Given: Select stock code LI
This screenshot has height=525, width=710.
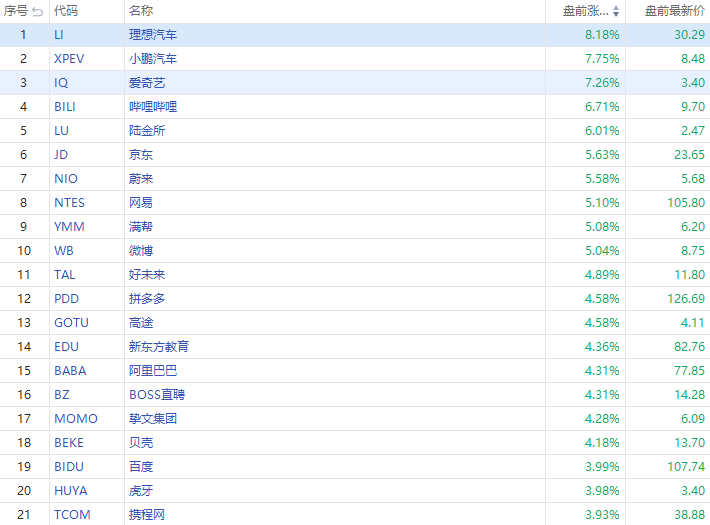Looking at the screenshot, I should click(59, 35).
